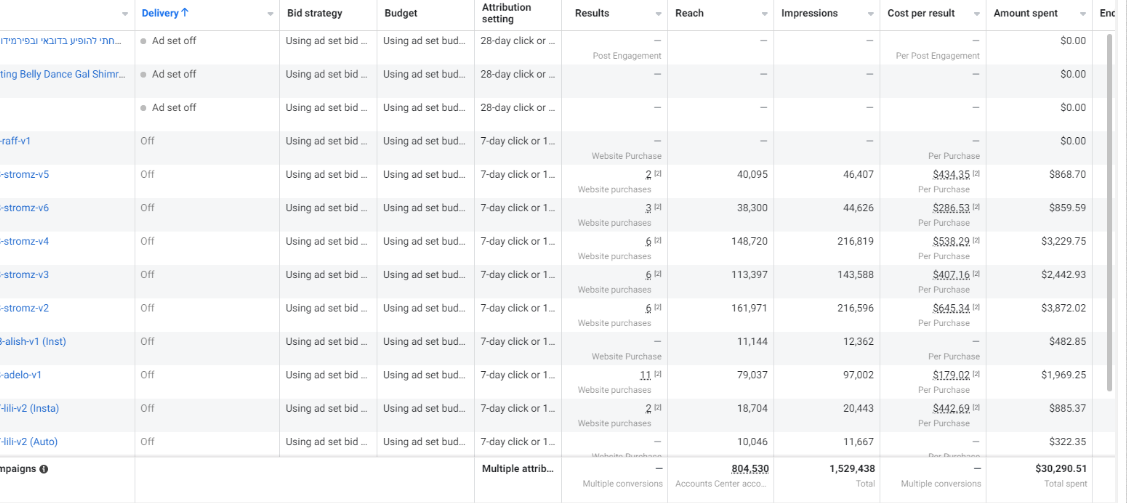1127x503 pixels.
Task: Open the Amount spent column dropdown arrow
Action: (x=1083, y=14)
